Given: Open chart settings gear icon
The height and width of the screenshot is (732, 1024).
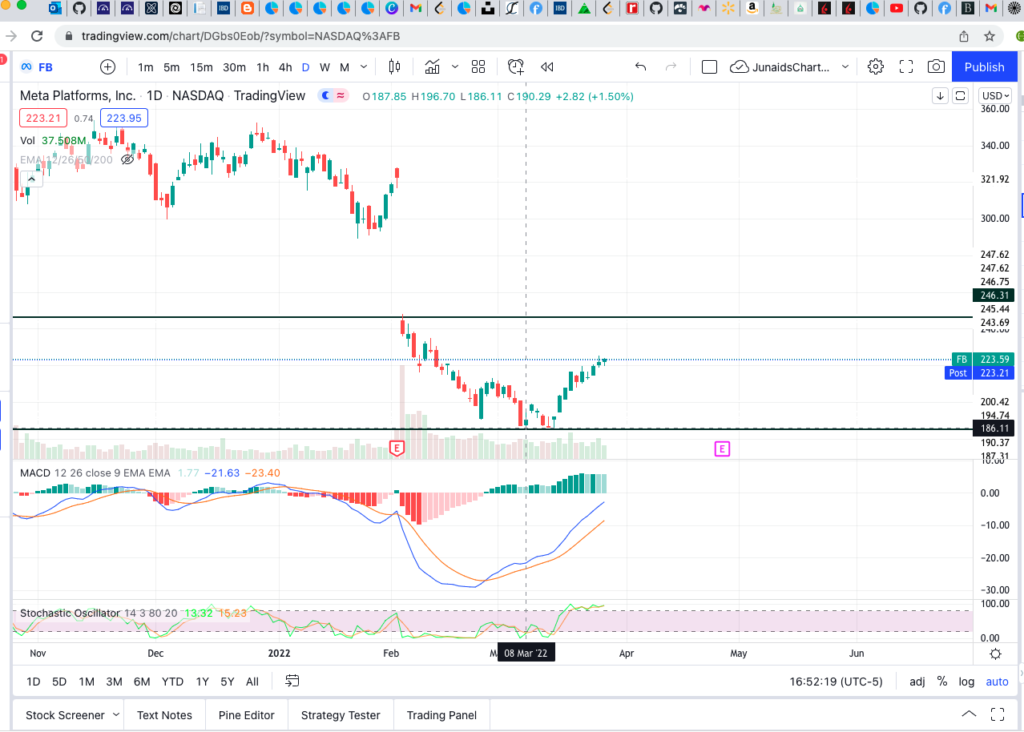Looking at the screenshot, I should tap(875, 67).
